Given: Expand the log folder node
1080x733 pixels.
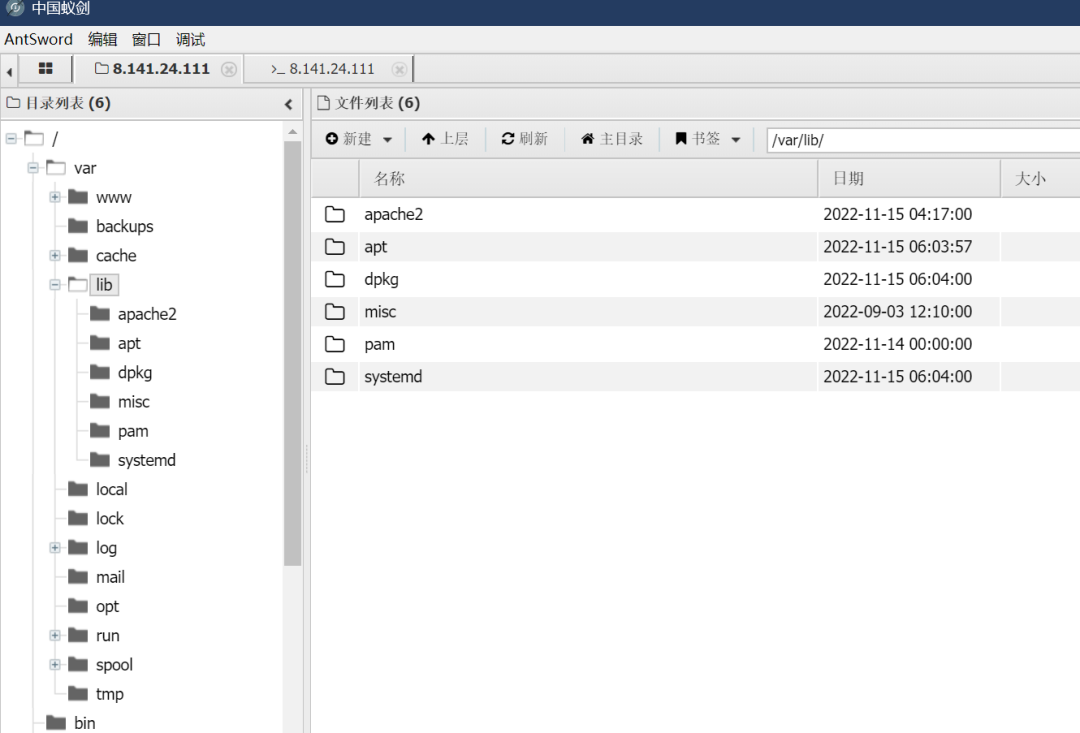Looking at the screenshot, I should [x=55, y=548].
